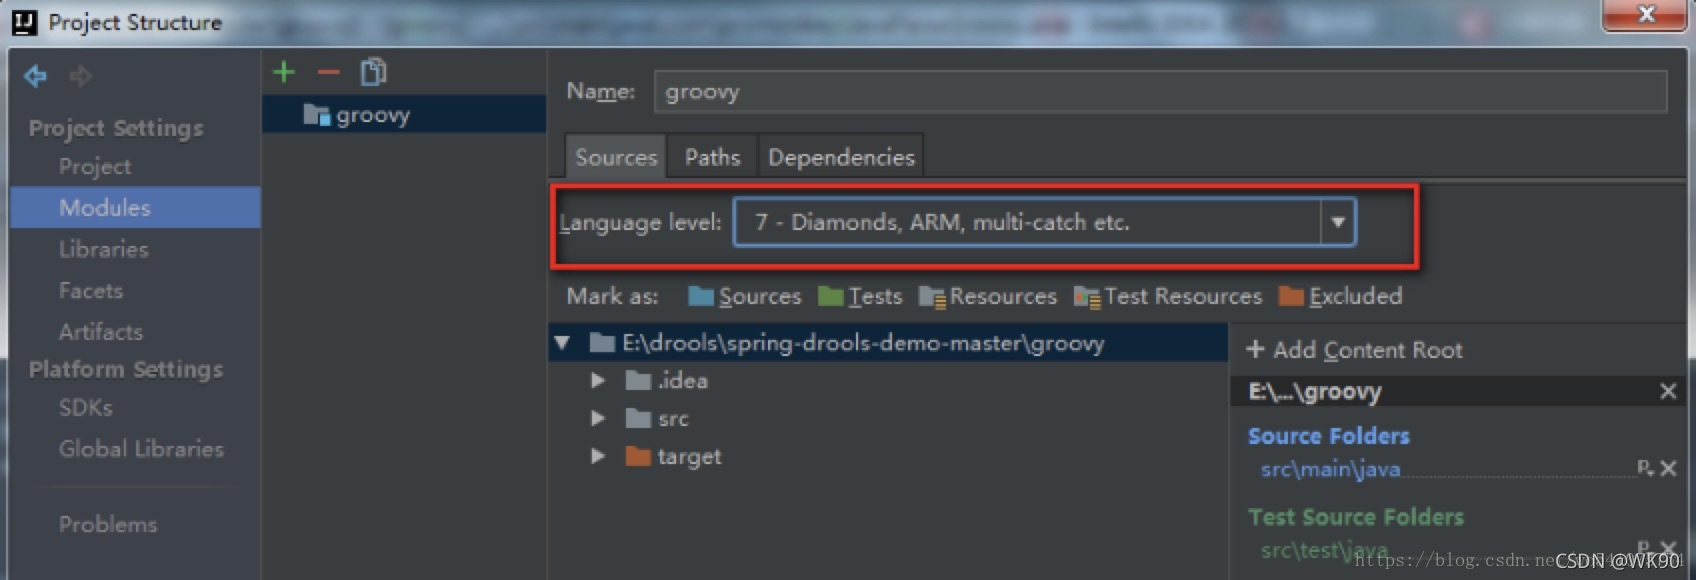Click the Test Source Folders heading
Viewport: 1696px width, 580px height.
[1355, 517]
